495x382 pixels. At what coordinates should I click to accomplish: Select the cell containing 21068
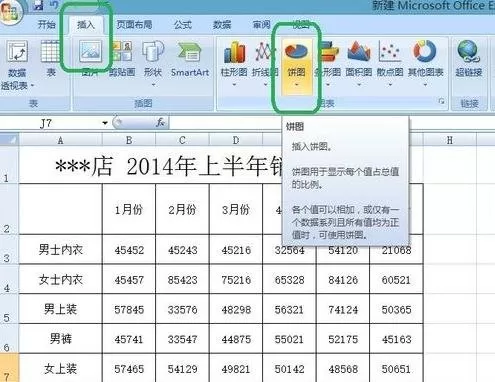(x=396, y=250)
